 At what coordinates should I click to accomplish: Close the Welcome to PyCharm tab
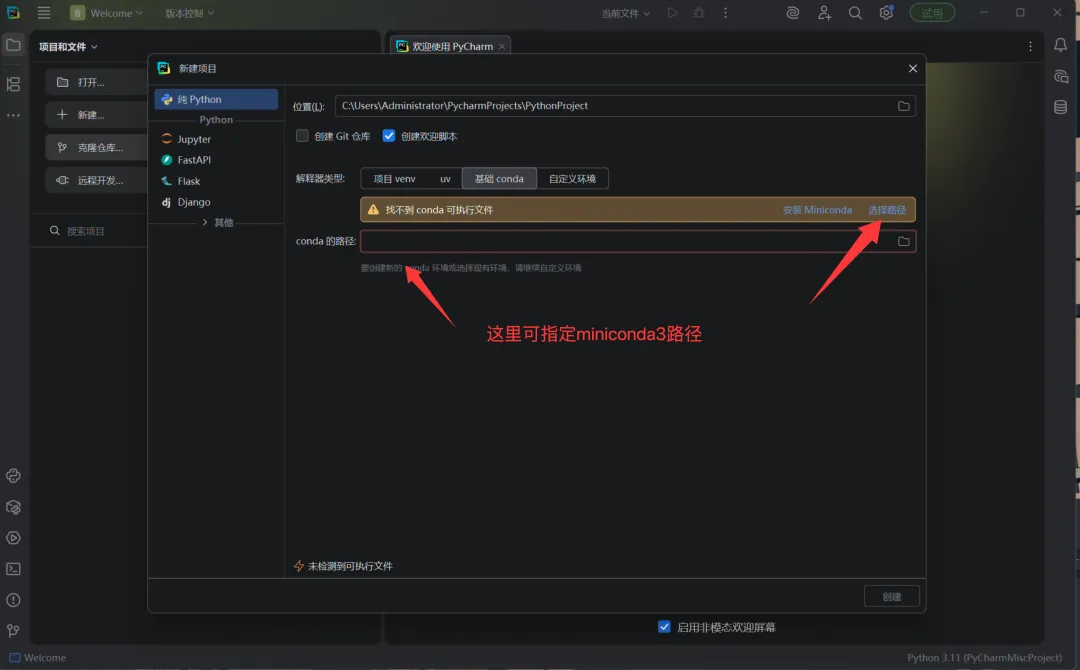tap(502, 46)
